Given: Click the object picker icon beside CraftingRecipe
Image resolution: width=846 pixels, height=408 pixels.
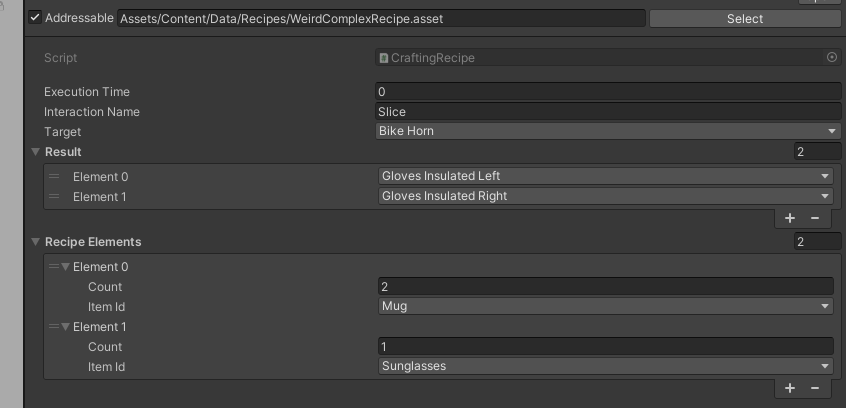Looking at the screenshot, I should pos(832,58).
